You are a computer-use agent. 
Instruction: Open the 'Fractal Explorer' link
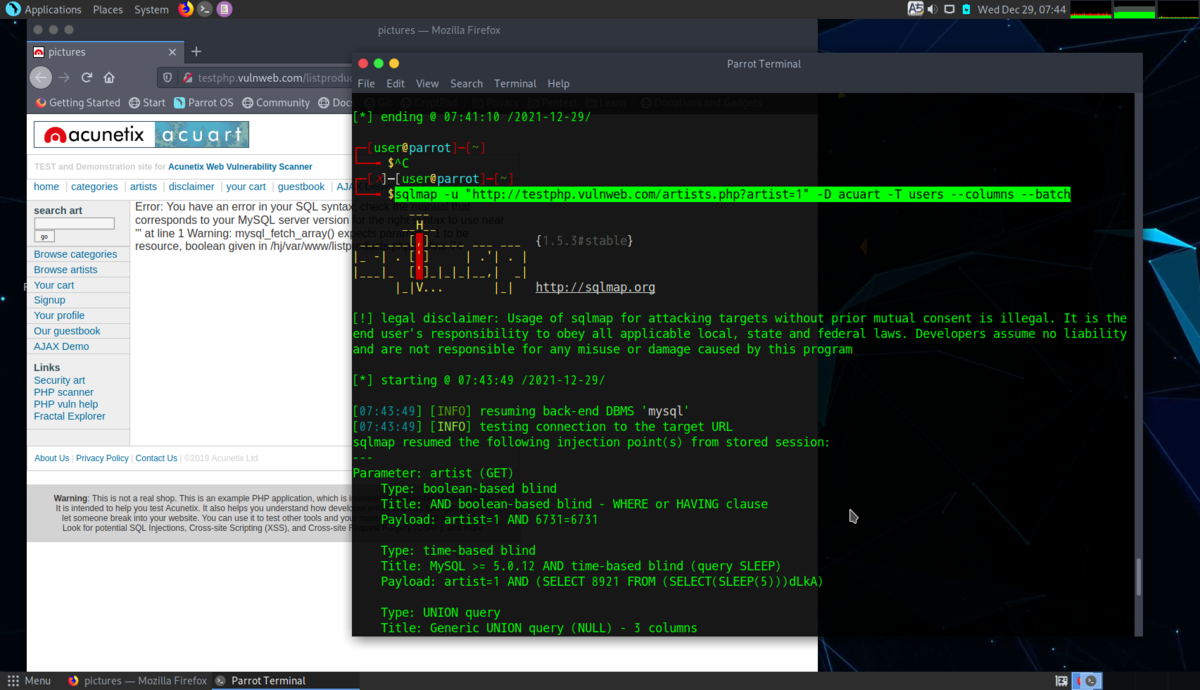tap(69, 416)
